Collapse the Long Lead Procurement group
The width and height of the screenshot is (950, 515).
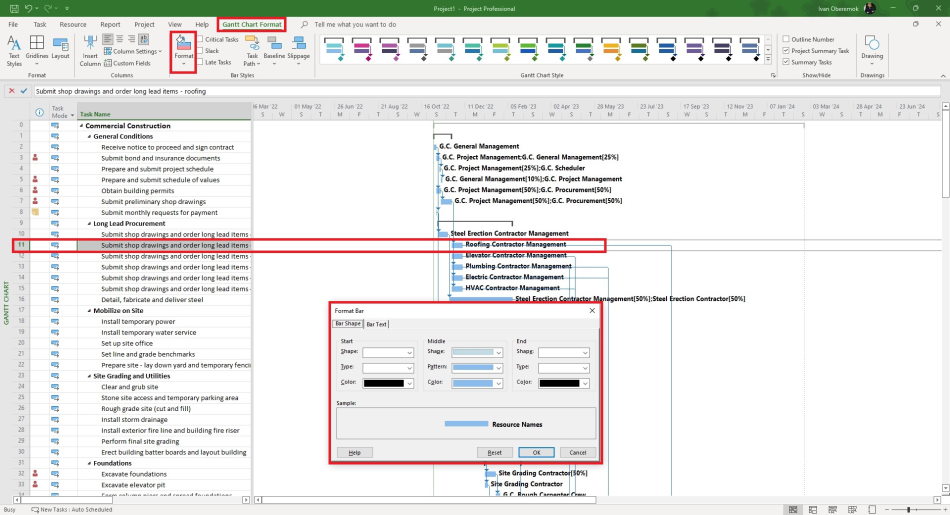[x=90, y=224]
